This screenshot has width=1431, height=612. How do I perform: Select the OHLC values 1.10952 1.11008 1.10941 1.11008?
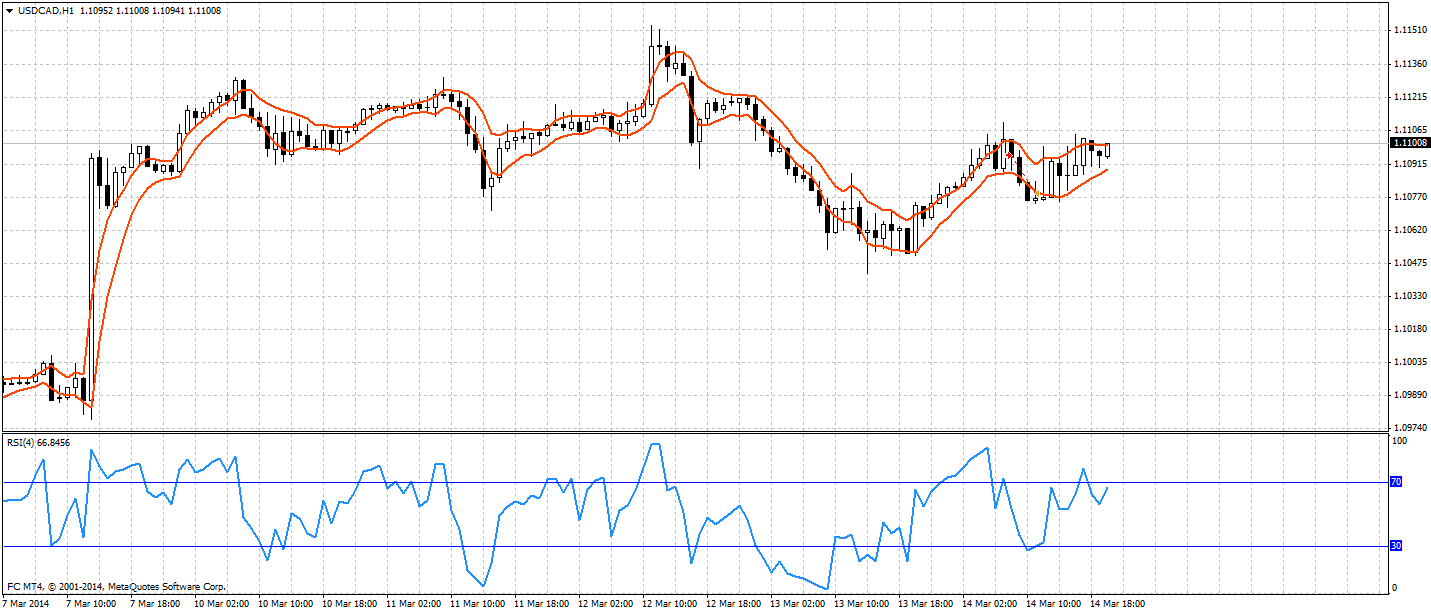coord(150,10)
